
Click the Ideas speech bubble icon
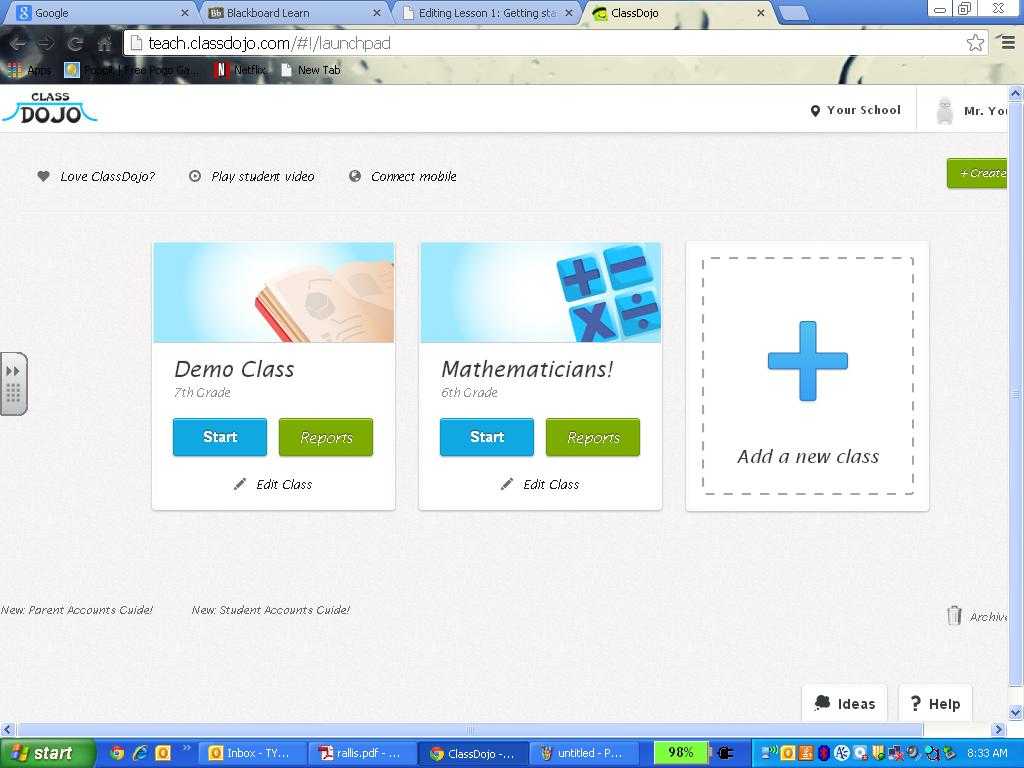822,703
